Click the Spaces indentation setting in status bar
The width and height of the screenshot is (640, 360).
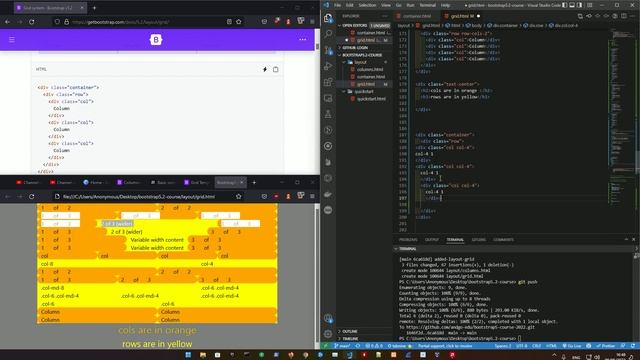coord(502,346)
